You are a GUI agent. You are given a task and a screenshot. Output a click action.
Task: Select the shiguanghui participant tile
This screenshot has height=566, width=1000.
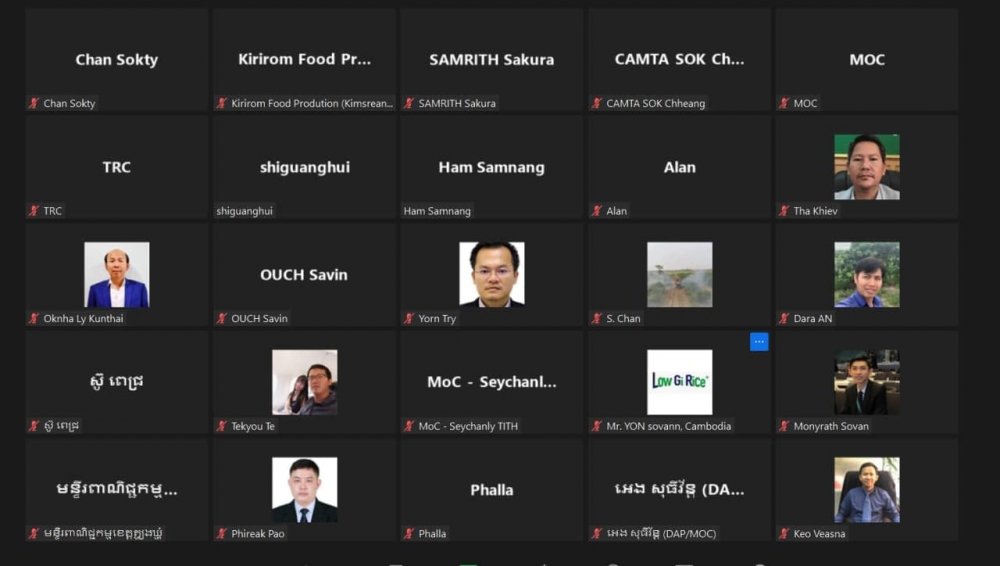click(x=304, y=167)
